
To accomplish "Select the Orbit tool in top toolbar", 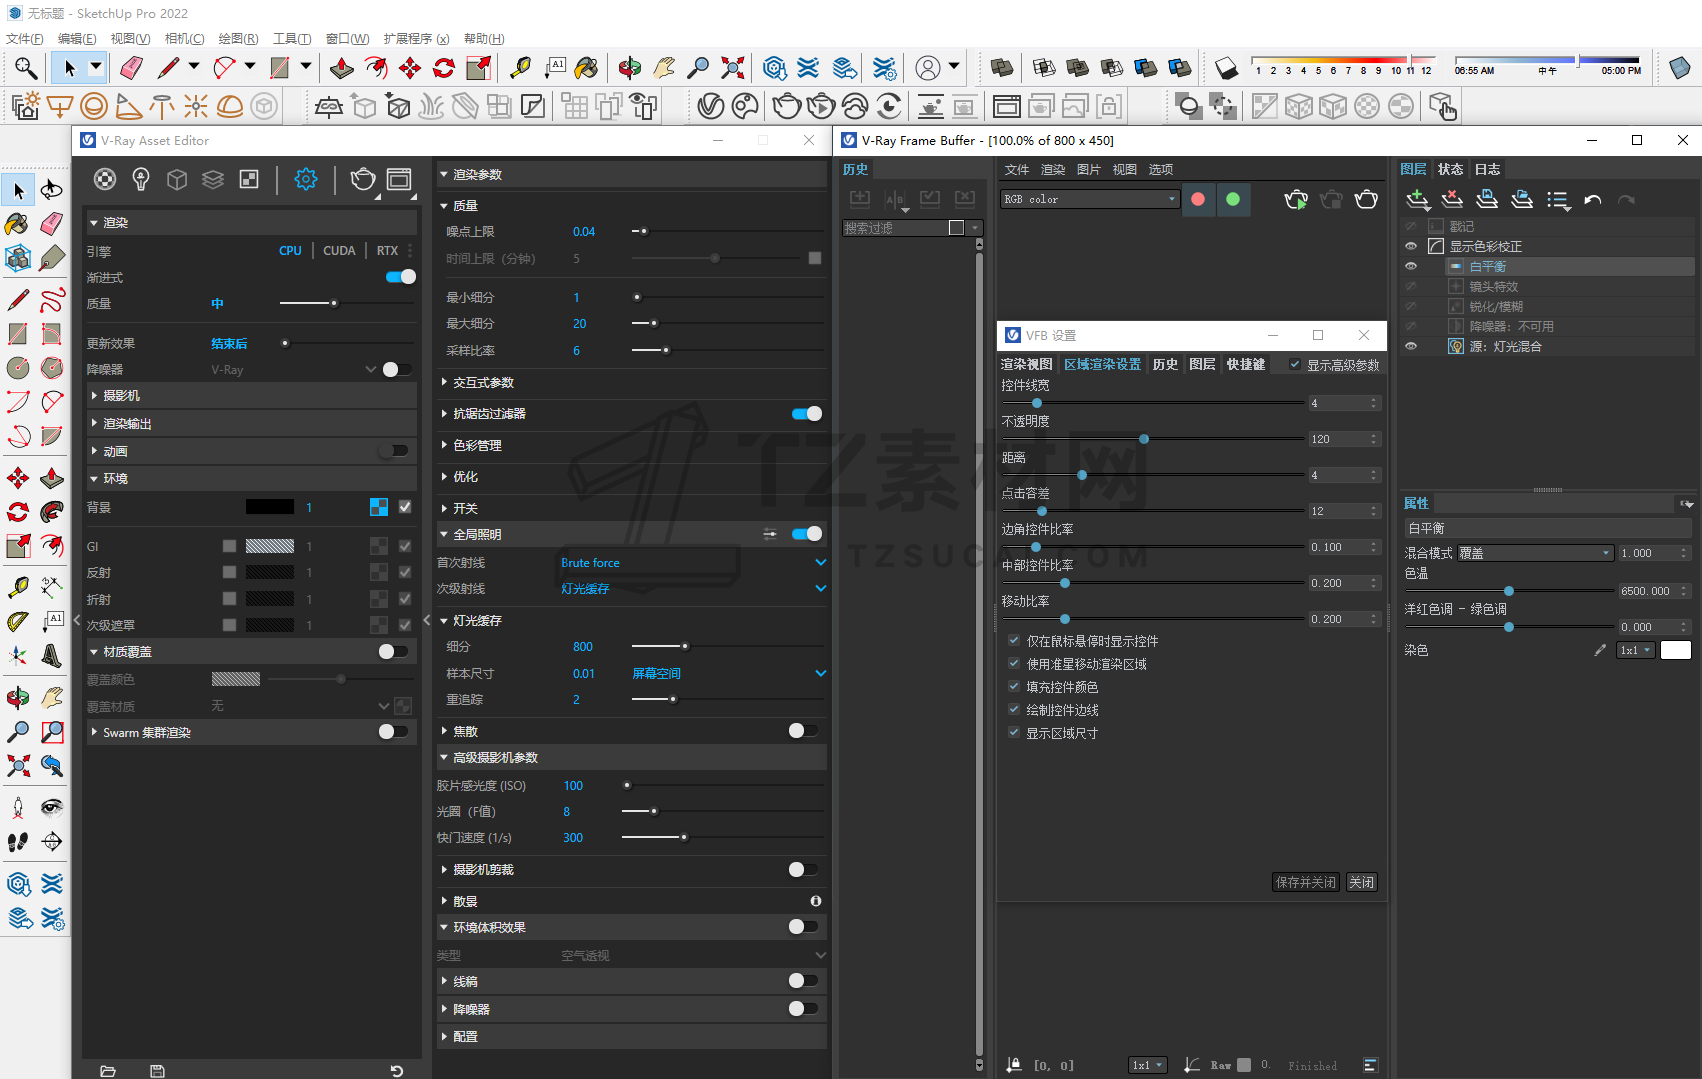I will tap(630, 68).
